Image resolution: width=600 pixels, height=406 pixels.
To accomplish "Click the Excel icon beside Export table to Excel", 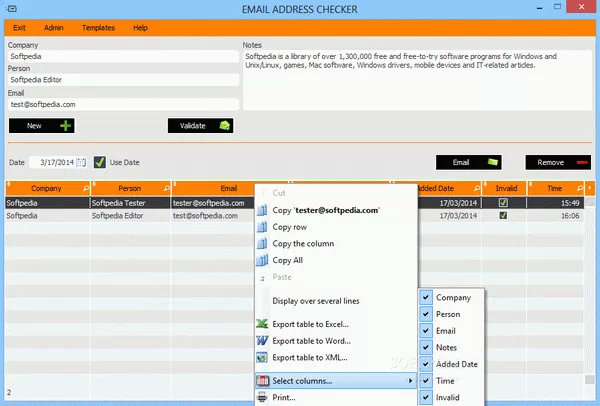I will pos(262,324).
